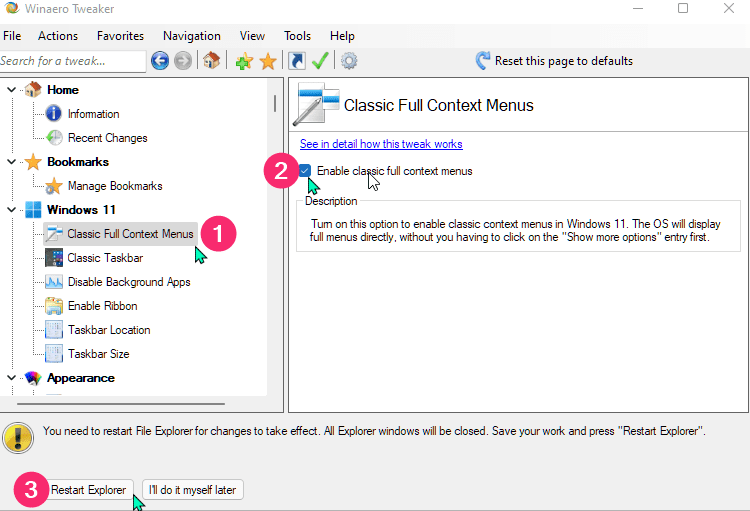Click the Appearance color palette icon
Image resolution: width=750 pixels, height=511 pixels.
pos(33,378)
